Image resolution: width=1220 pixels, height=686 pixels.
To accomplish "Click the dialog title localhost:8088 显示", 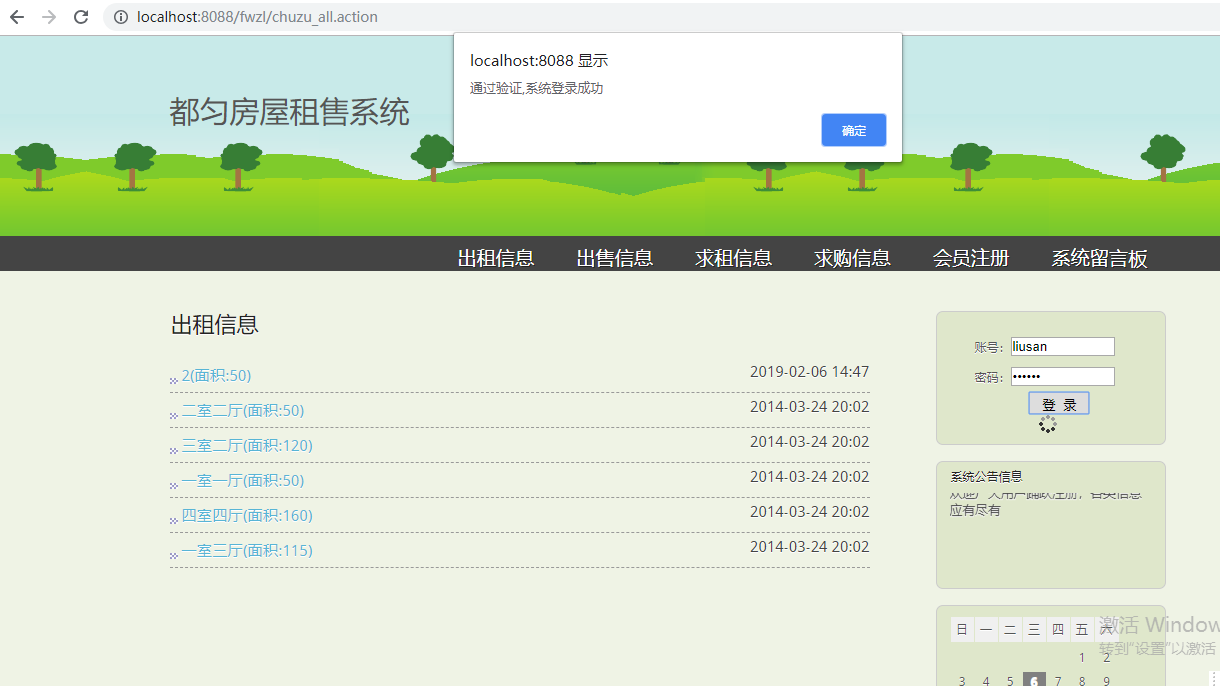I will tap(539, 61).
